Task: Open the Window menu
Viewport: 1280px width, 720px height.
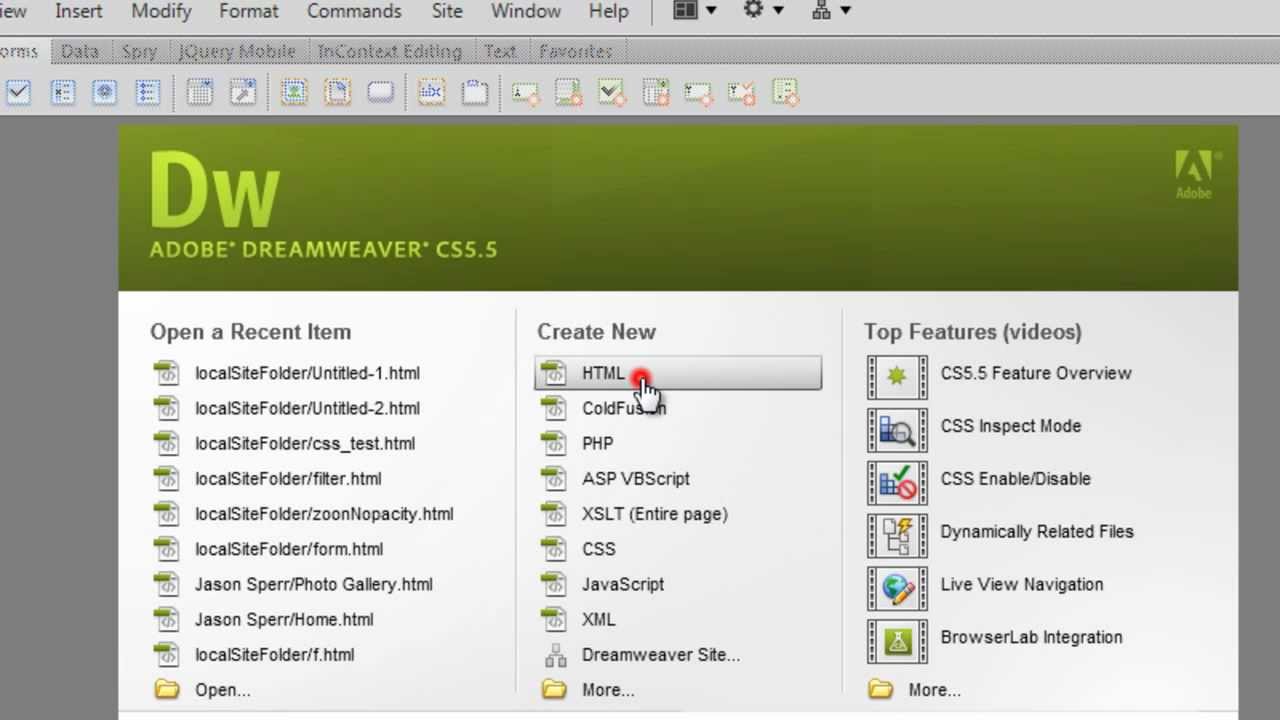Action: (526, 11)
